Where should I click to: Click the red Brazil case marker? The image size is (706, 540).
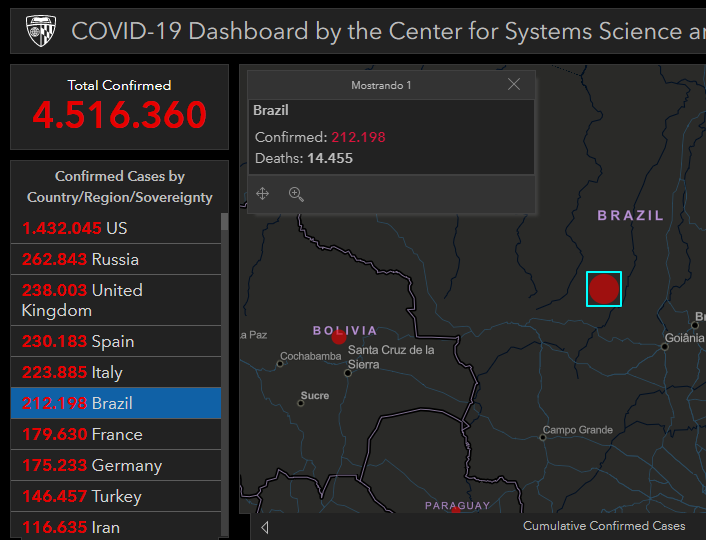point(604,289)
